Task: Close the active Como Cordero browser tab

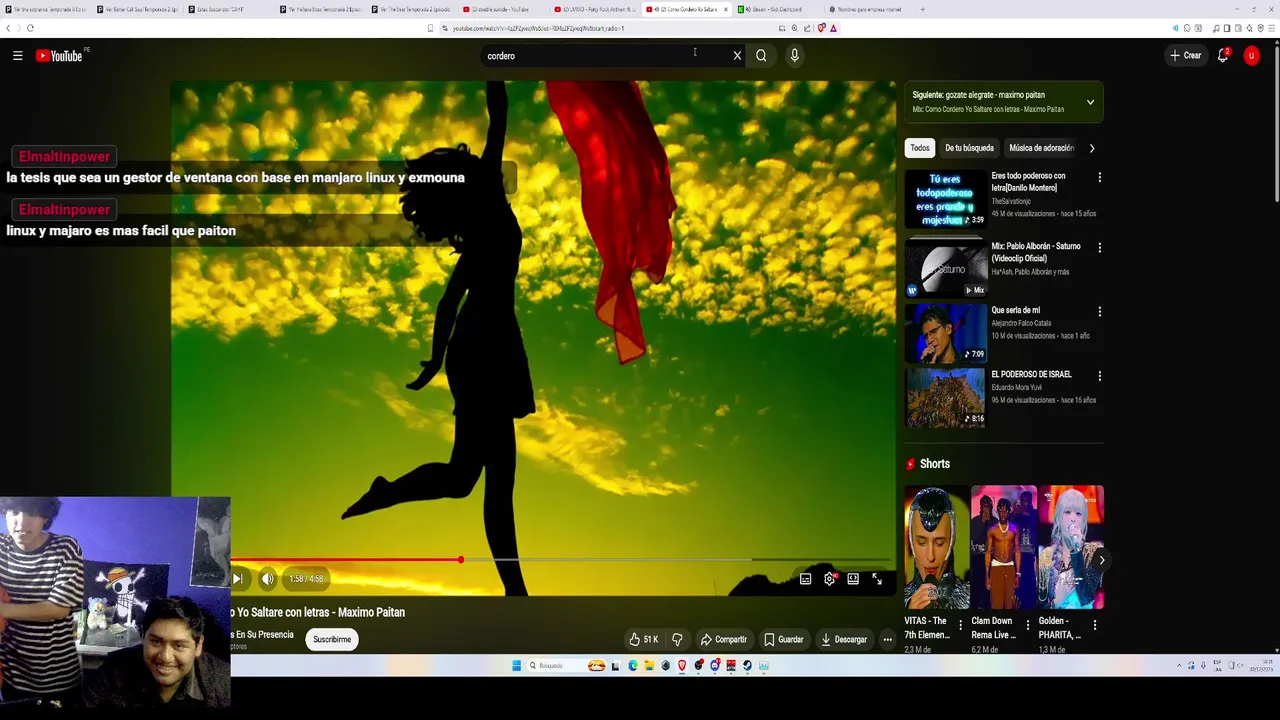Action: click(726, 9)
